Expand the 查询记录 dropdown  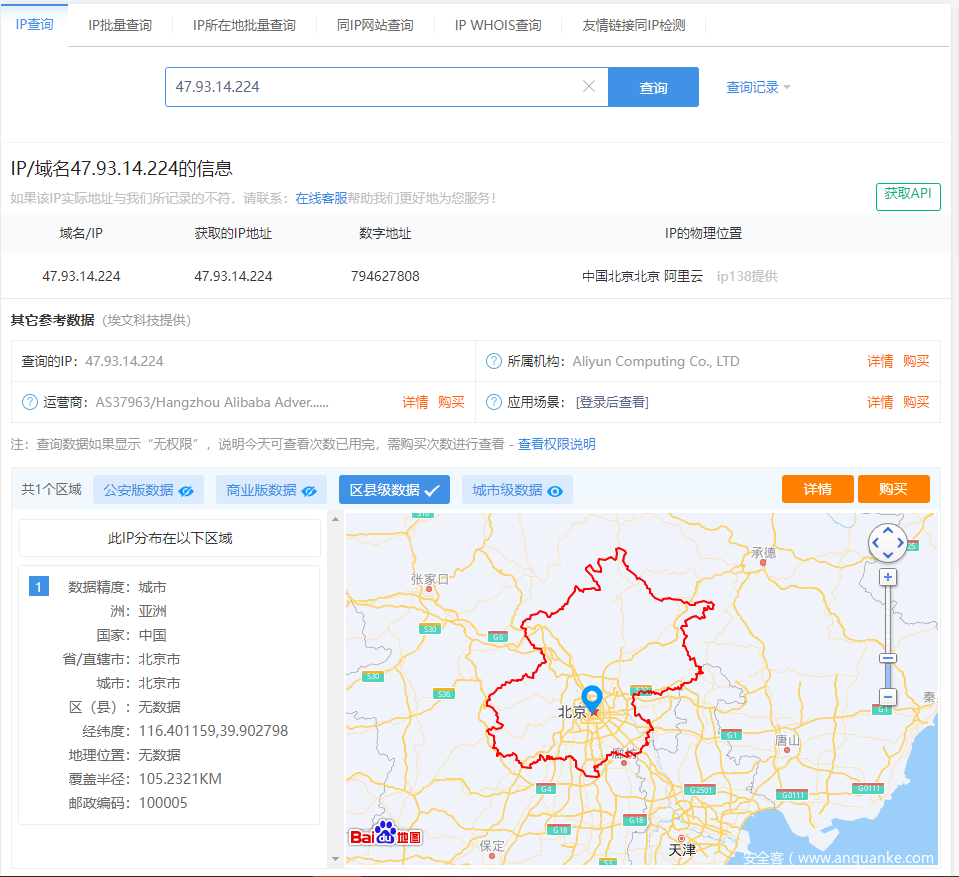click(x=758, y=88)
